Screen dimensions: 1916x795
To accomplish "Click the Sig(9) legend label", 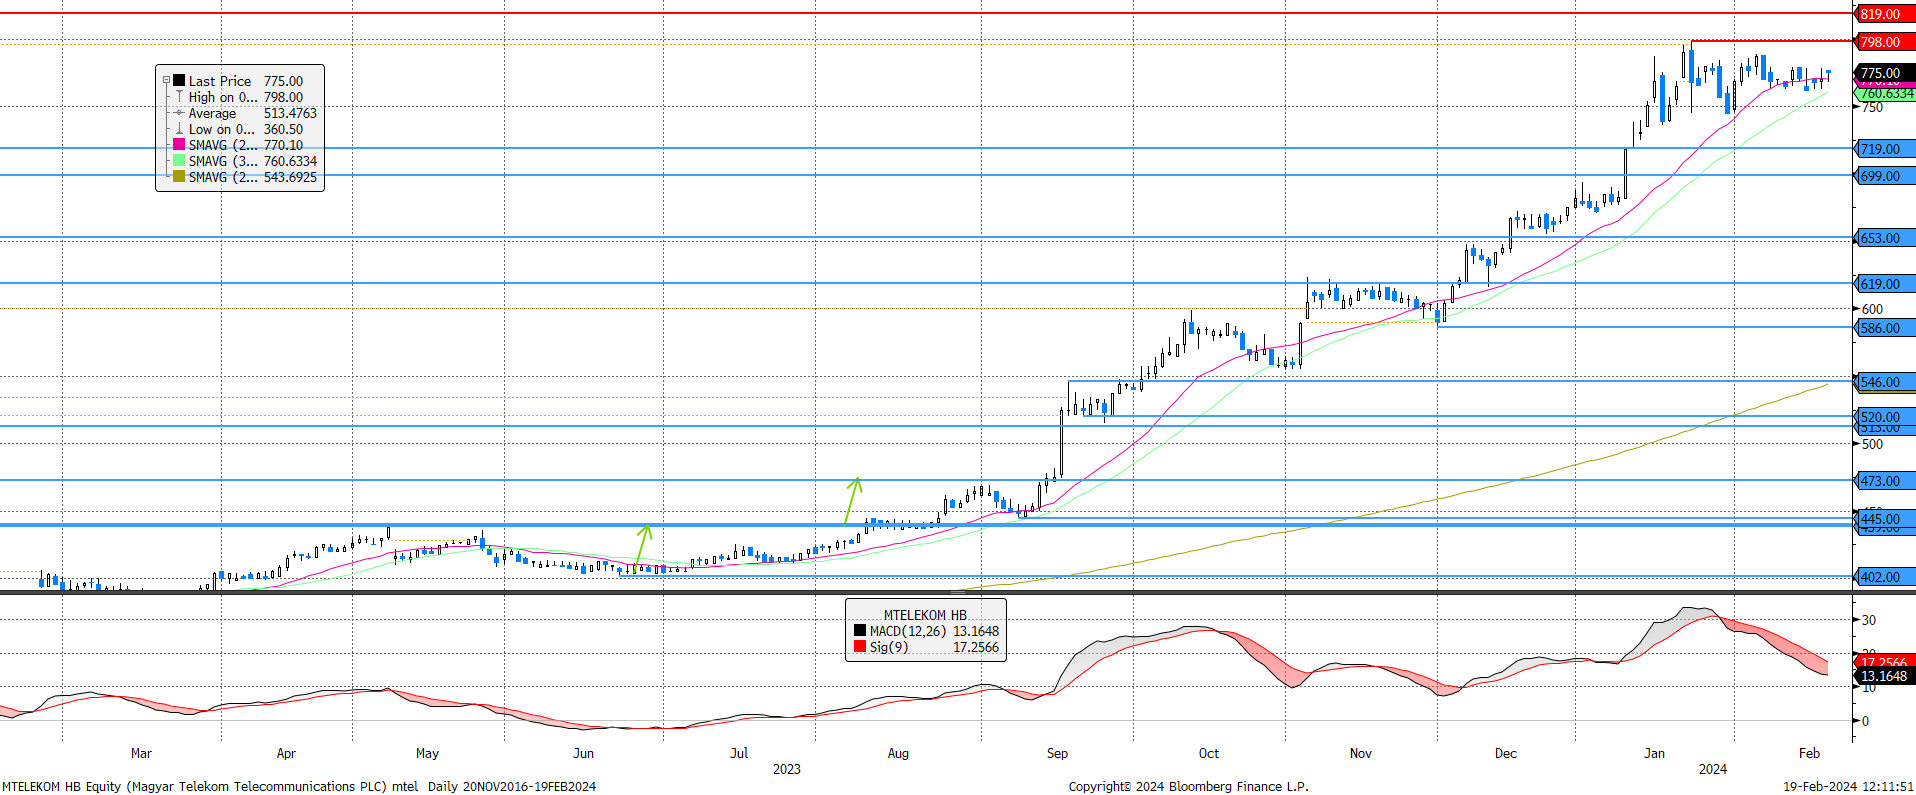I will [889, 647].
